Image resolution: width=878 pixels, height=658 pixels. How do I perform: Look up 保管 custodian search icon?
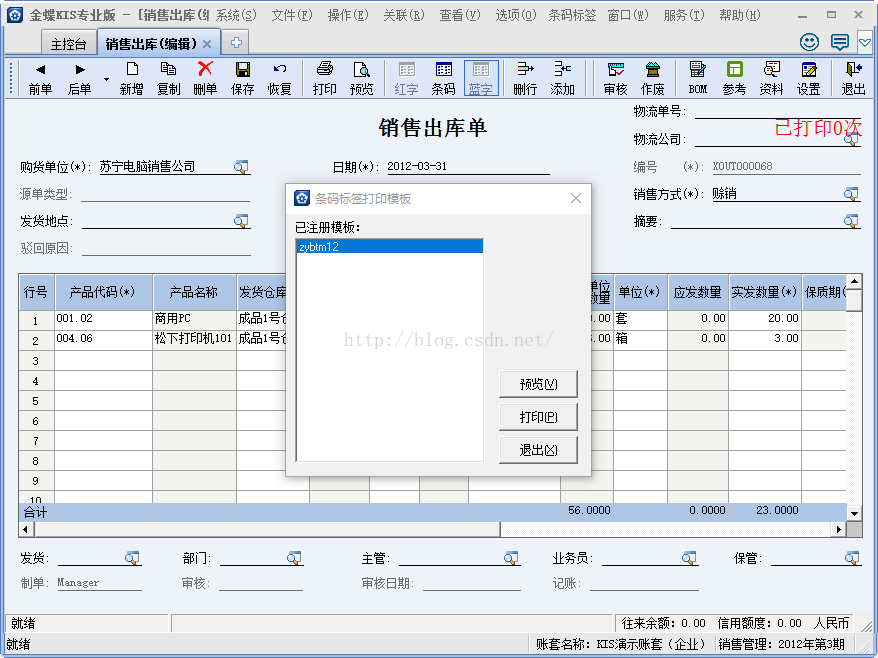[852, 558]
